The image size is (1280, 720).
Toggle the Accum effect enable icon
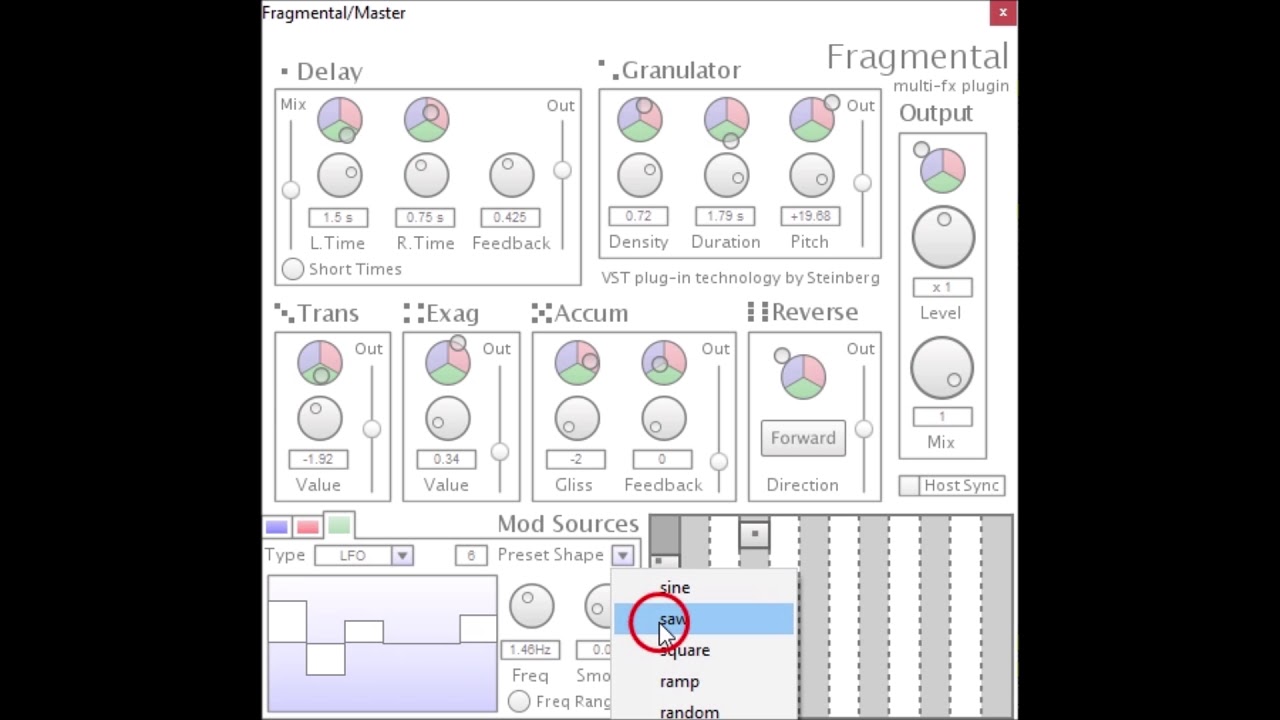point(542,313)
